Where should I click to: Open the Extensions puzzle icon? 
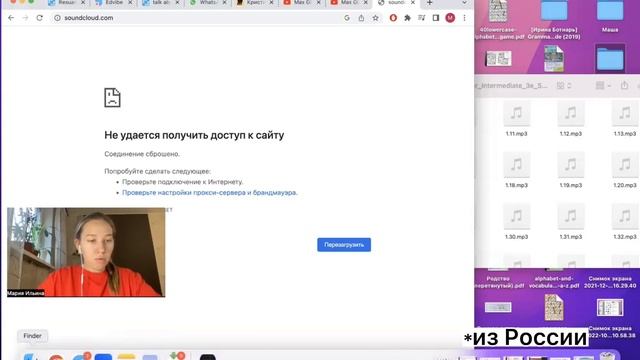pos(407,18)
